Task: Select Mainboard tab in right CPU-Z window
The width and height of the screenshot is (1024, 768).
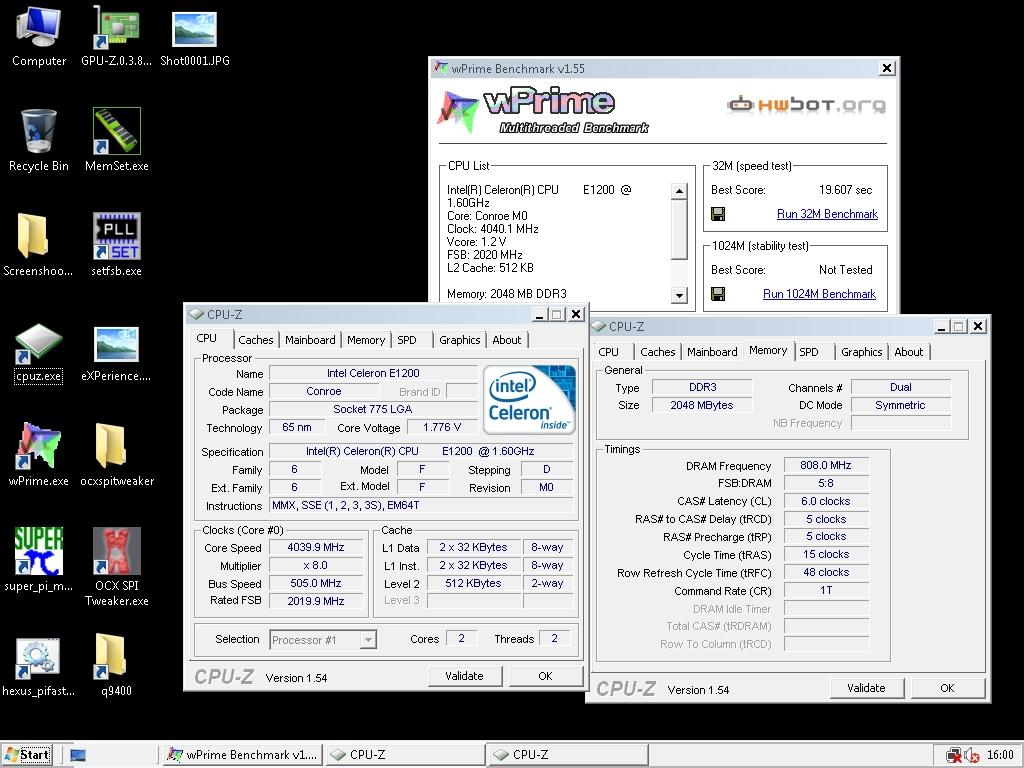Action: [712, 352]
